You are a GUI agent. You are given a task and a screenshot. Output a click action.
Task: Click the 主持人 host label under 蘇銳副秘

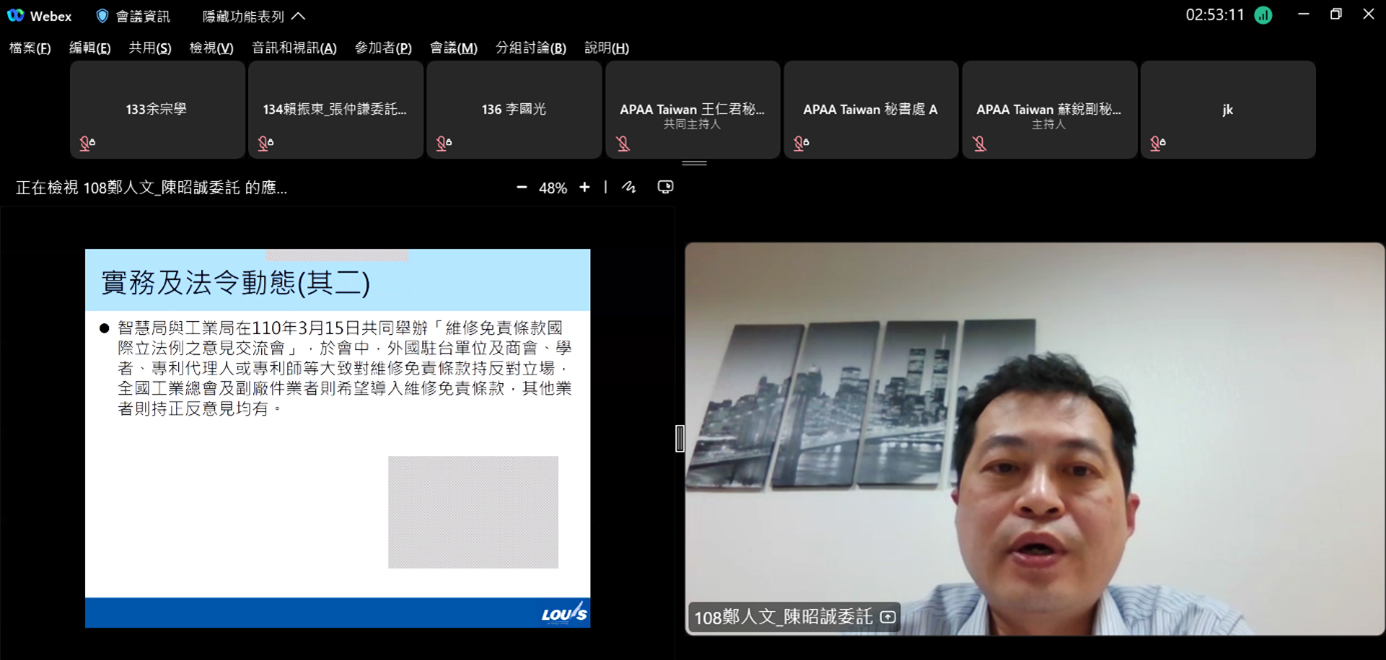click(1049, 124)
